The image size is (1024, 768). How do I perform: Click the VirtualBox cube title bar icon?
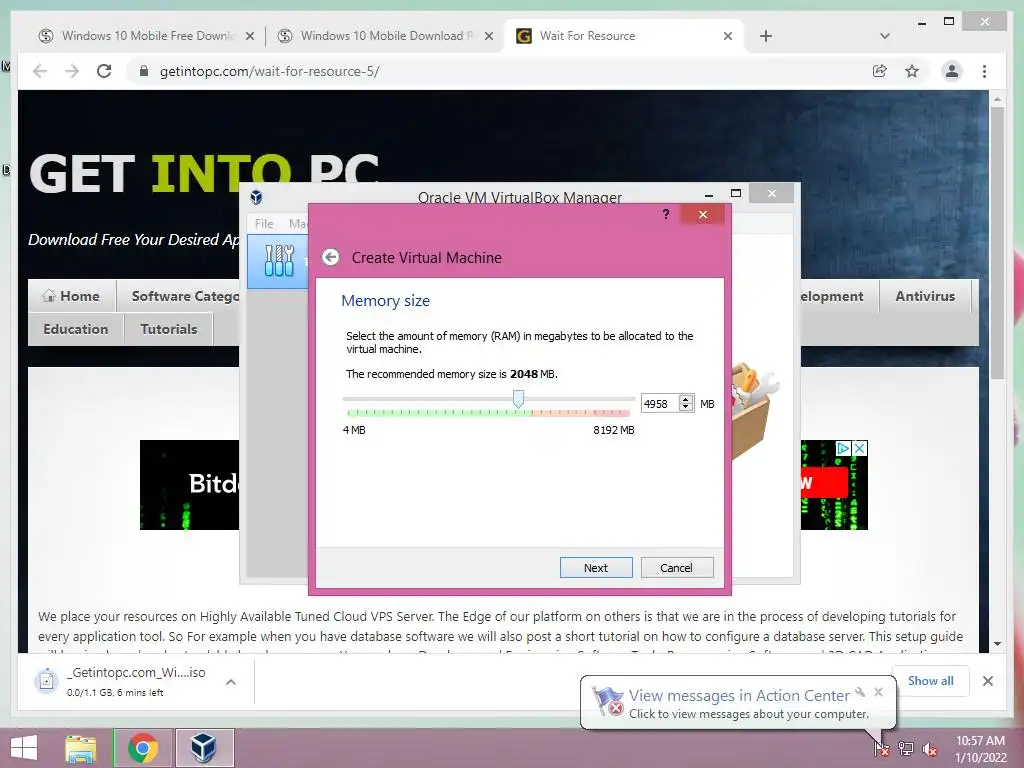[257, 197]
